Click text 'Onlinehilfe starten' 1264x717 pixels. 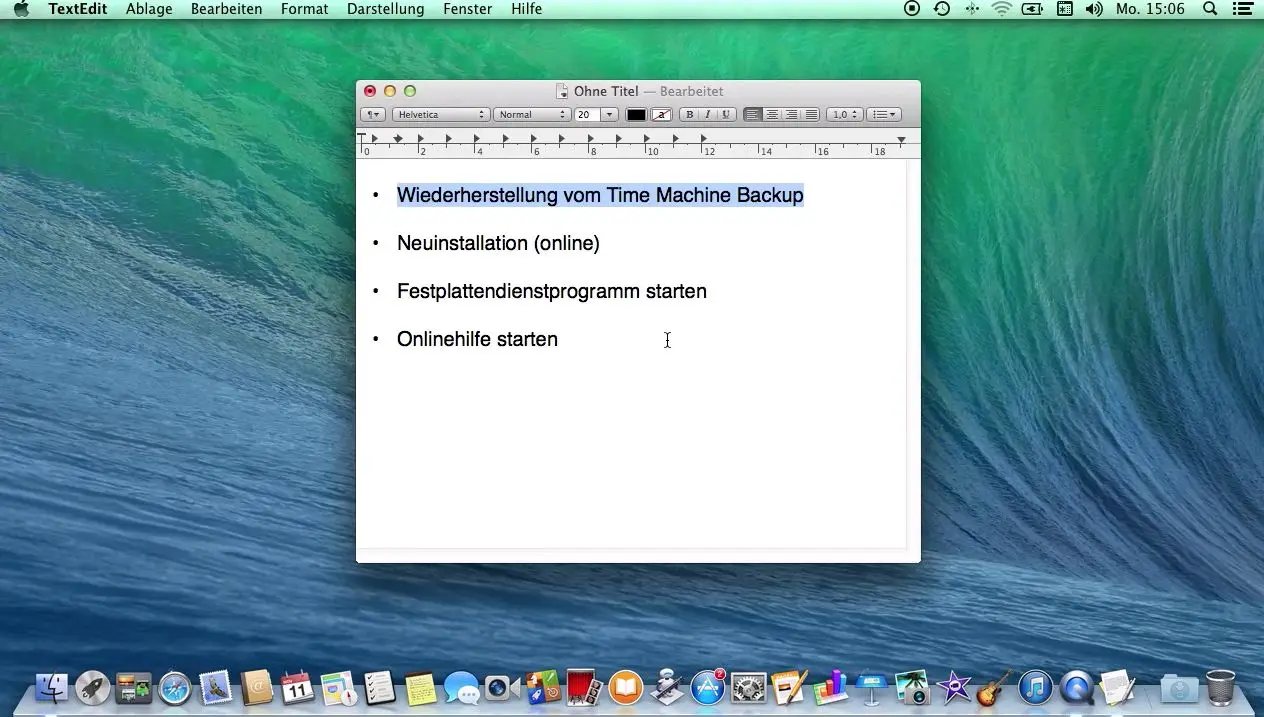477,339
